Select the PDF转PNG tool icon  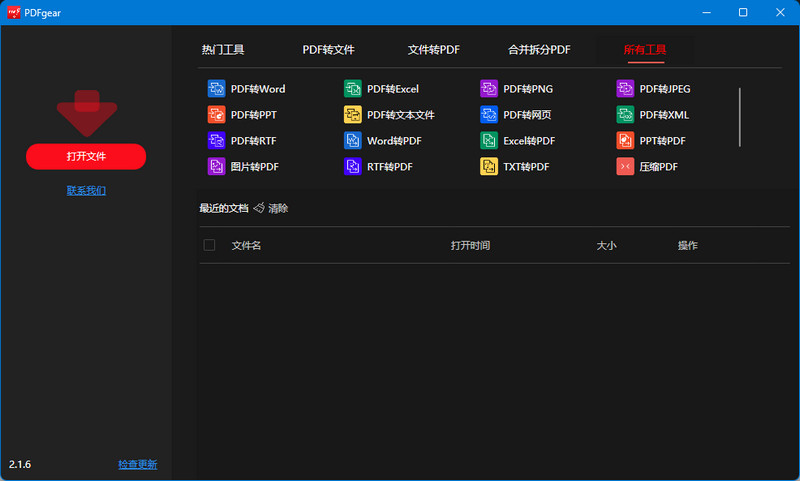click(488, 89)
